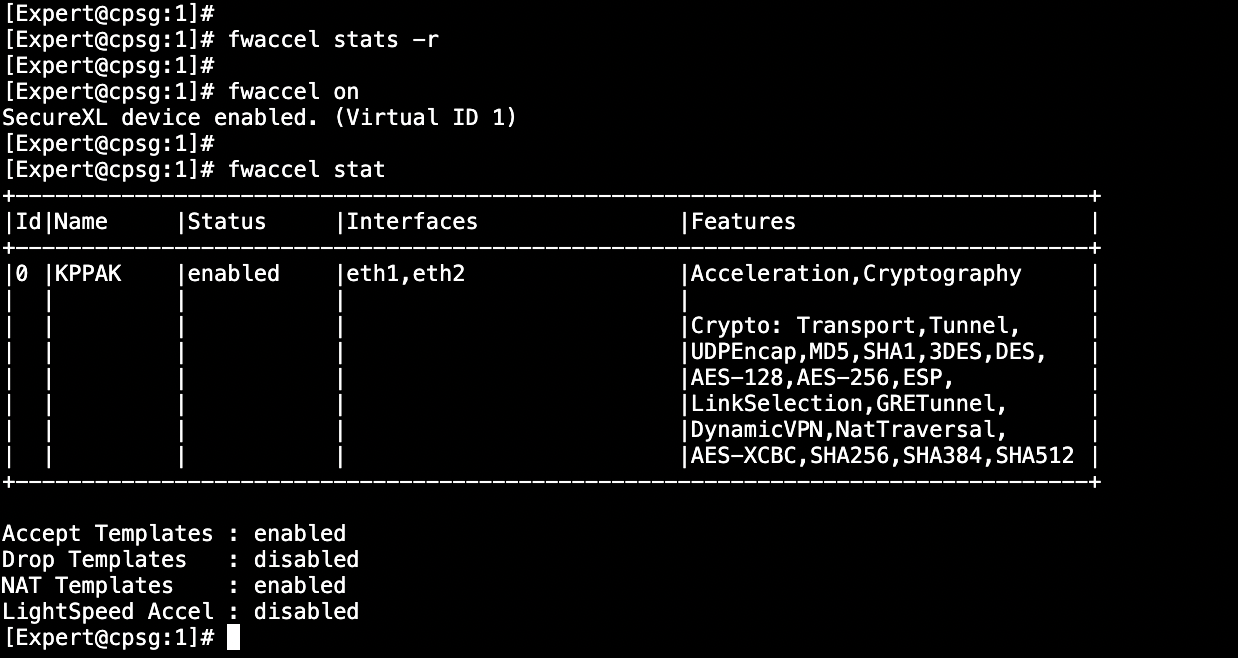Click the "enabled" status cell in the table
Screen dimensions: 1238x658
pos(234,273)
